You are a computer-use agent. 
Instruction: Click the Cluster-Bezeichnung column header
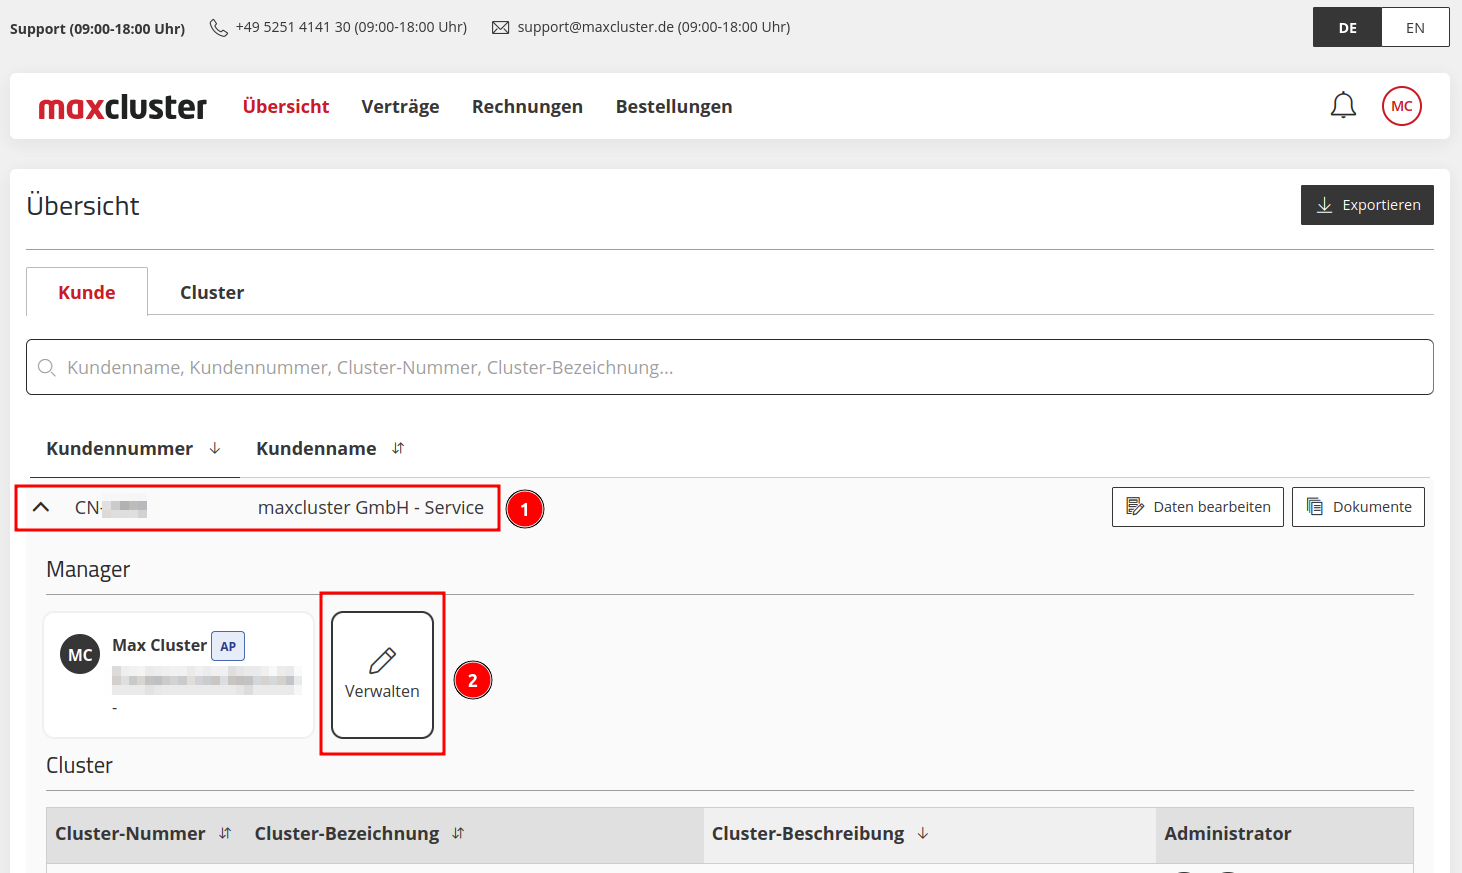347,833
